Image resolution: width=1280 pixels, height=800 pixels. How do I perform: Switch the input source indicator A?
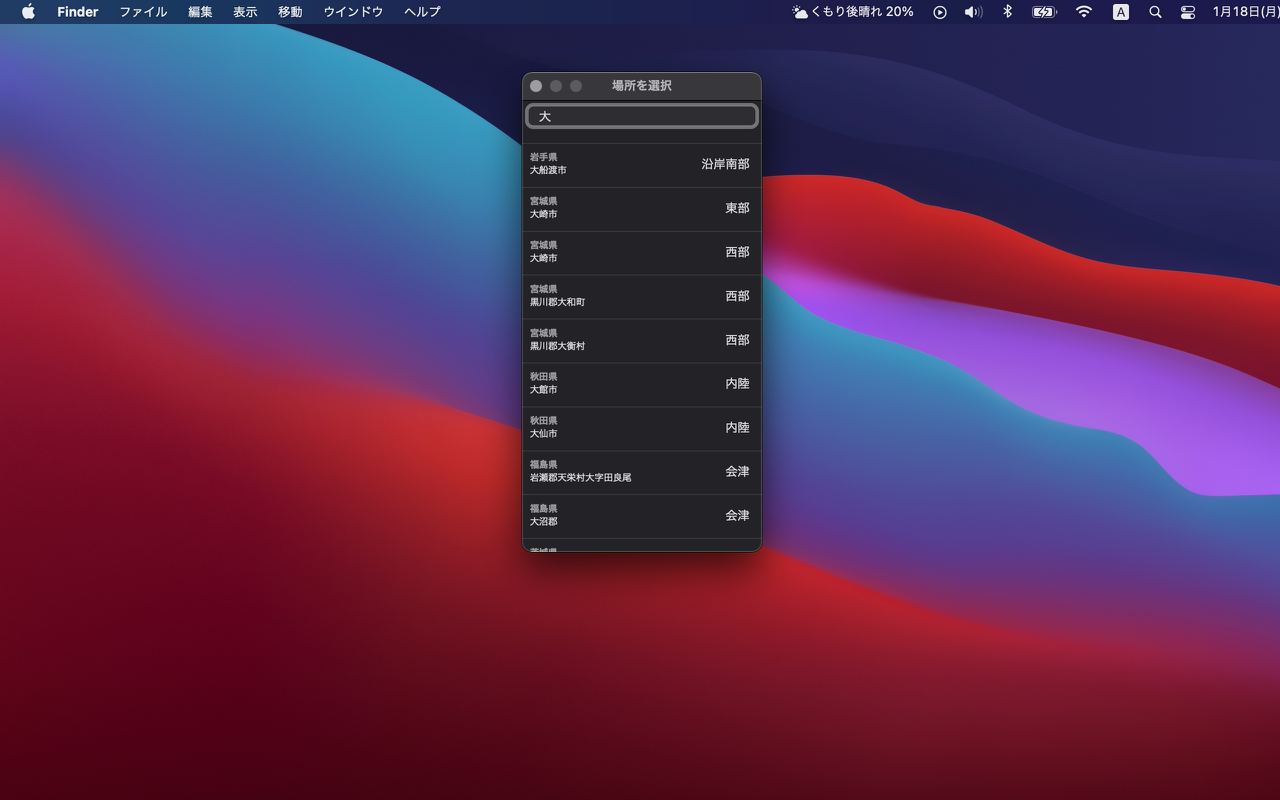coord(1121,12)
